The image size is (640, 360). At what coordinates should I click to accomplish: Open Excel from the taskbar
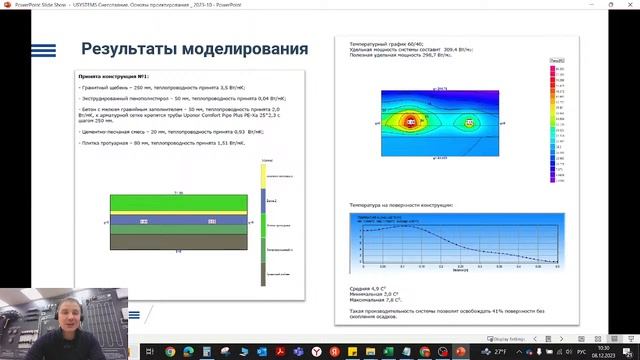click(388, 351)
